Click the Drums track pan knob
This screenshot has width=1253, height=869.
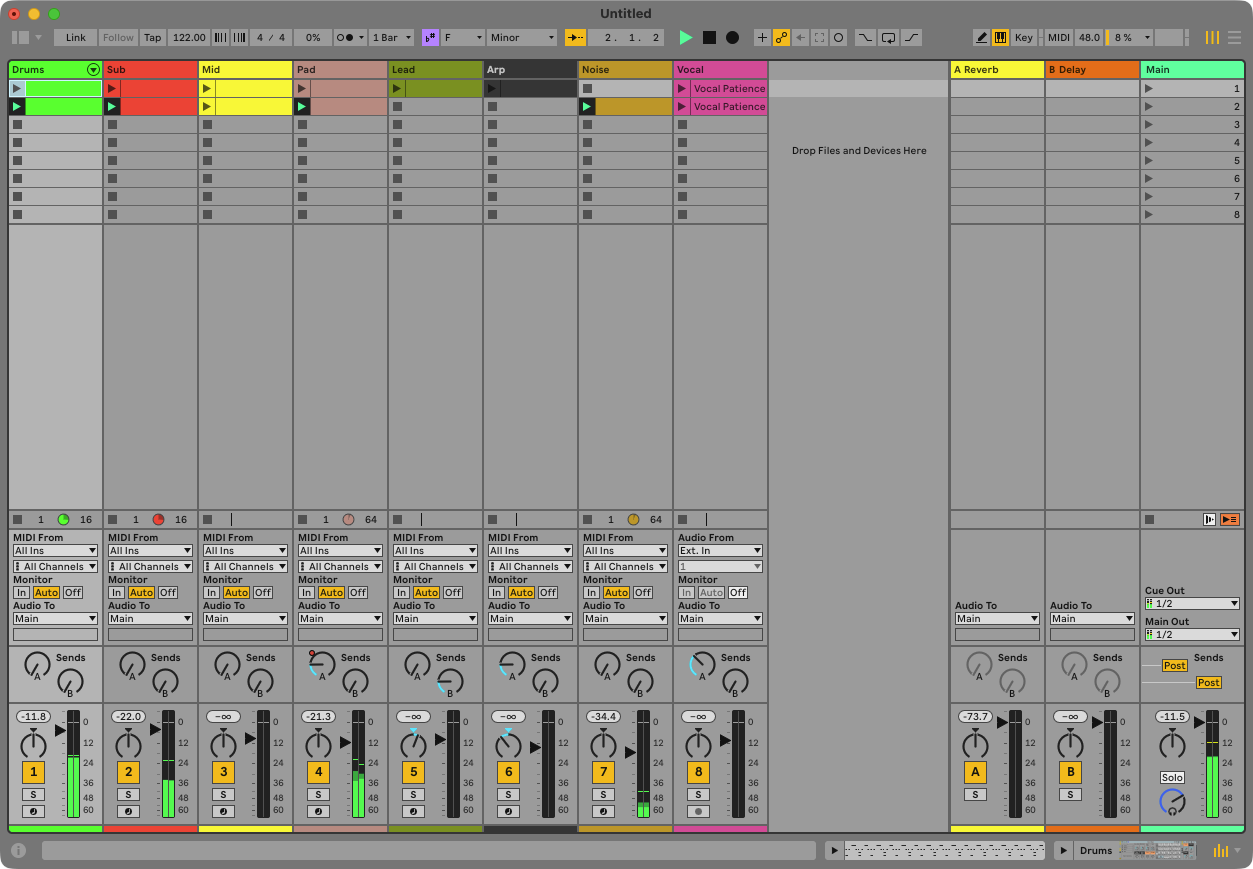33,744
